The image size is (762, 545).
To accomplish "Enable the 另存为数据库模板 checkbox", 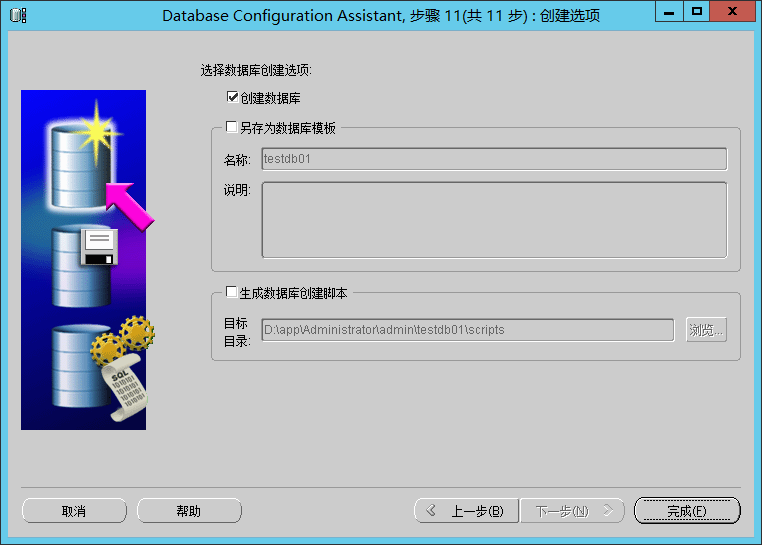I will tap(231, 127).
